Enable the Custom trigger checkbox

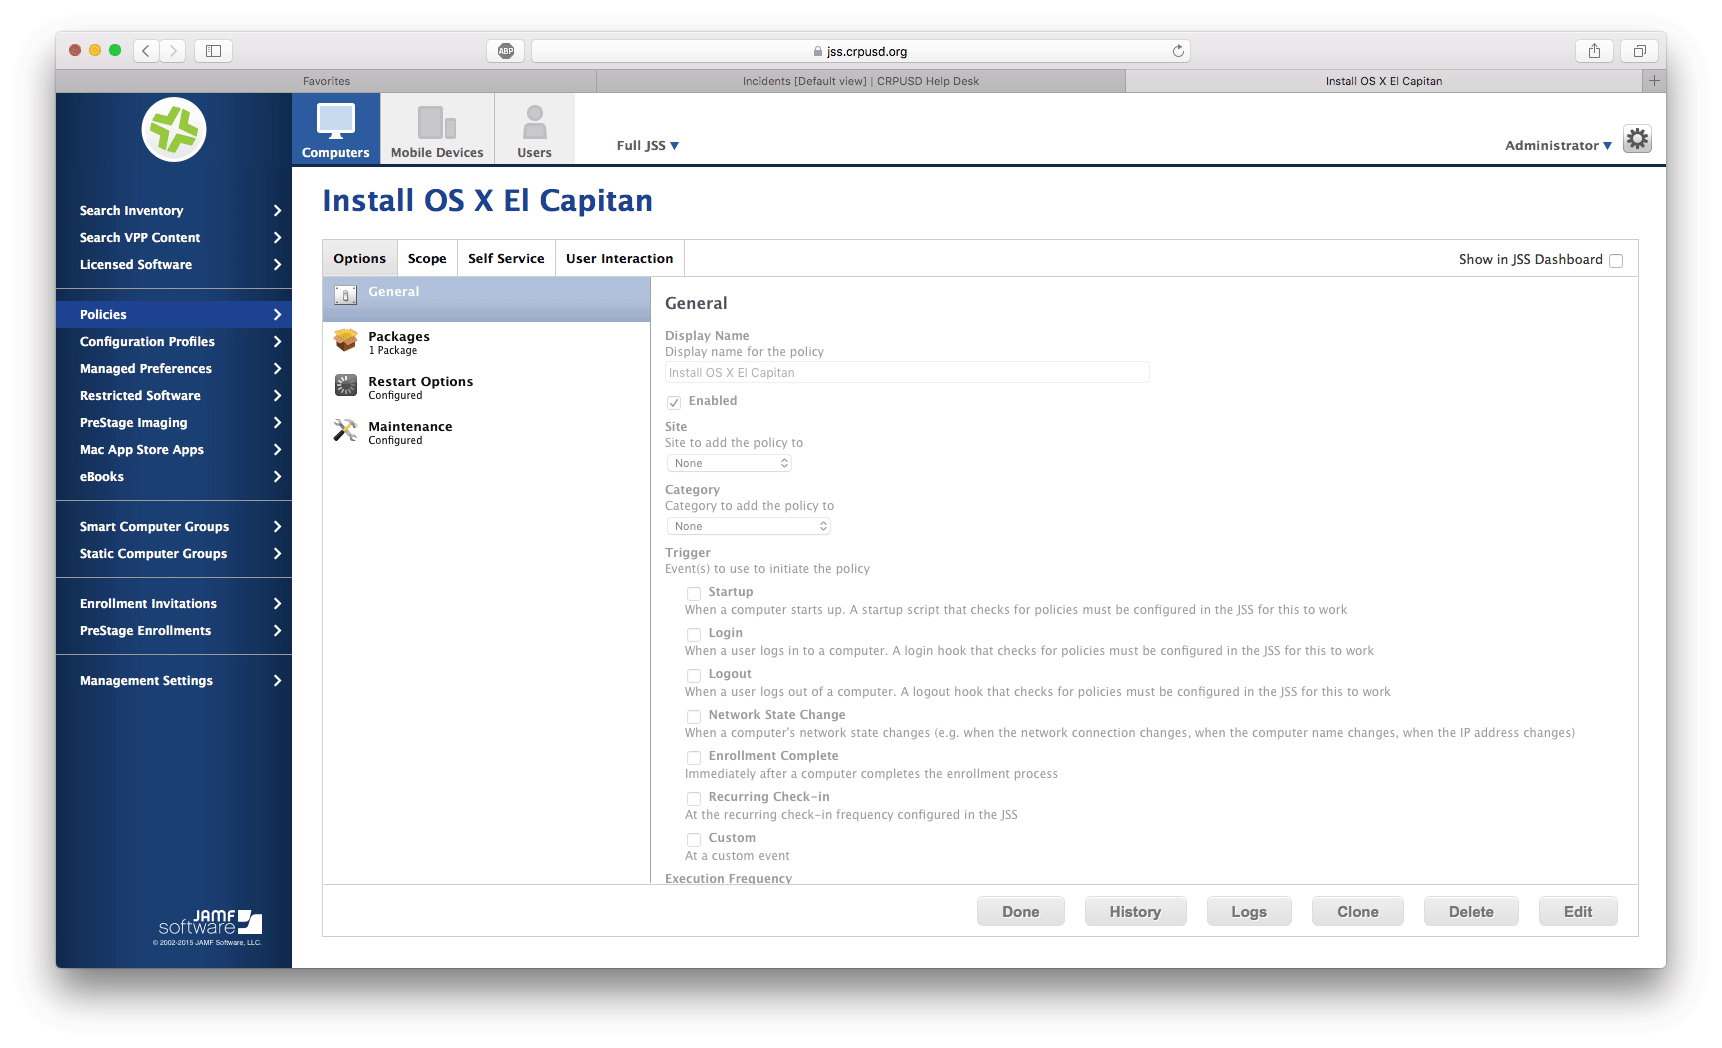693,839
